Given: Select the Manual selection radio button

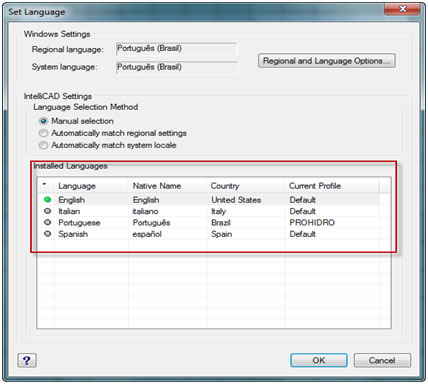Looking at the screenshot, I should [x=43, y=121].
